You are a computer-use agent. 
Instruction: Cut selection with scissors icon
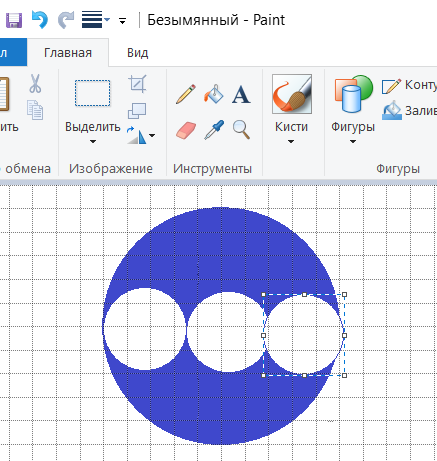point(35,84)
